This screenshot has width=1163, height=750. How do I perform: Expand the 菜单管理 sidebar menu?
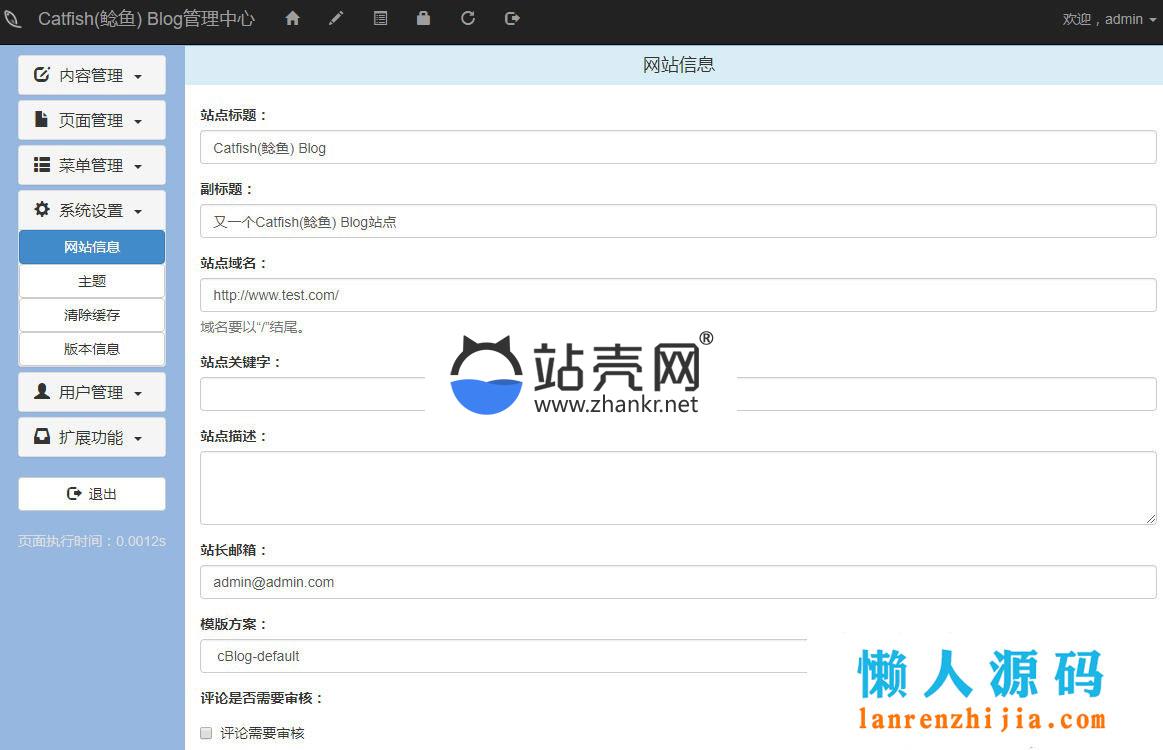point(92,165)
